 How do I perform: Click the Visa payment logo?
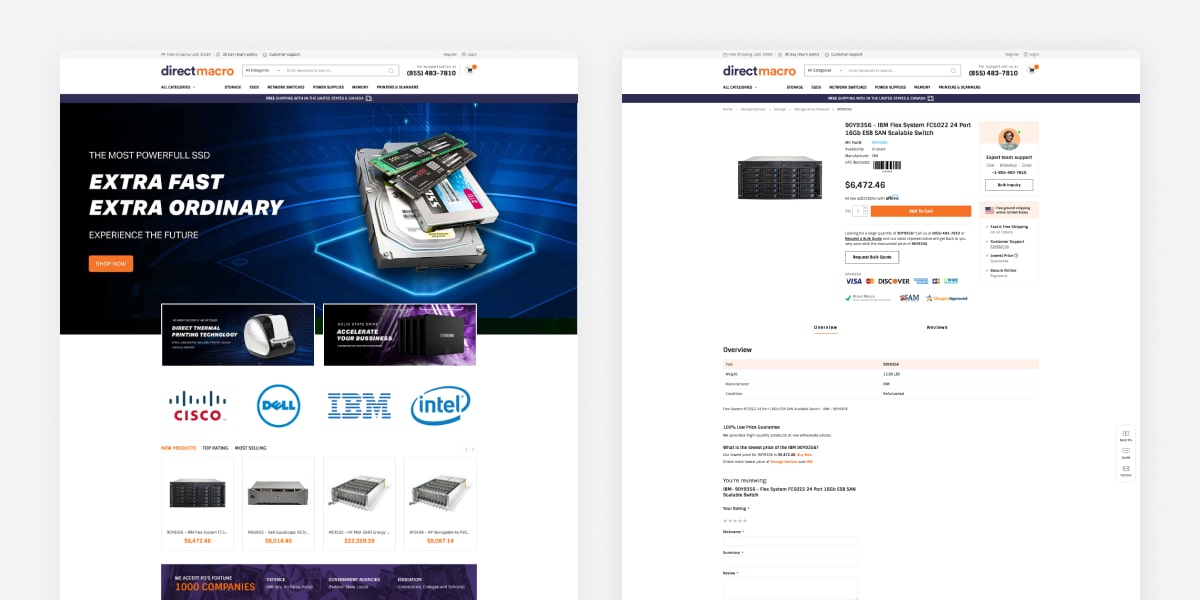(853, 281)
